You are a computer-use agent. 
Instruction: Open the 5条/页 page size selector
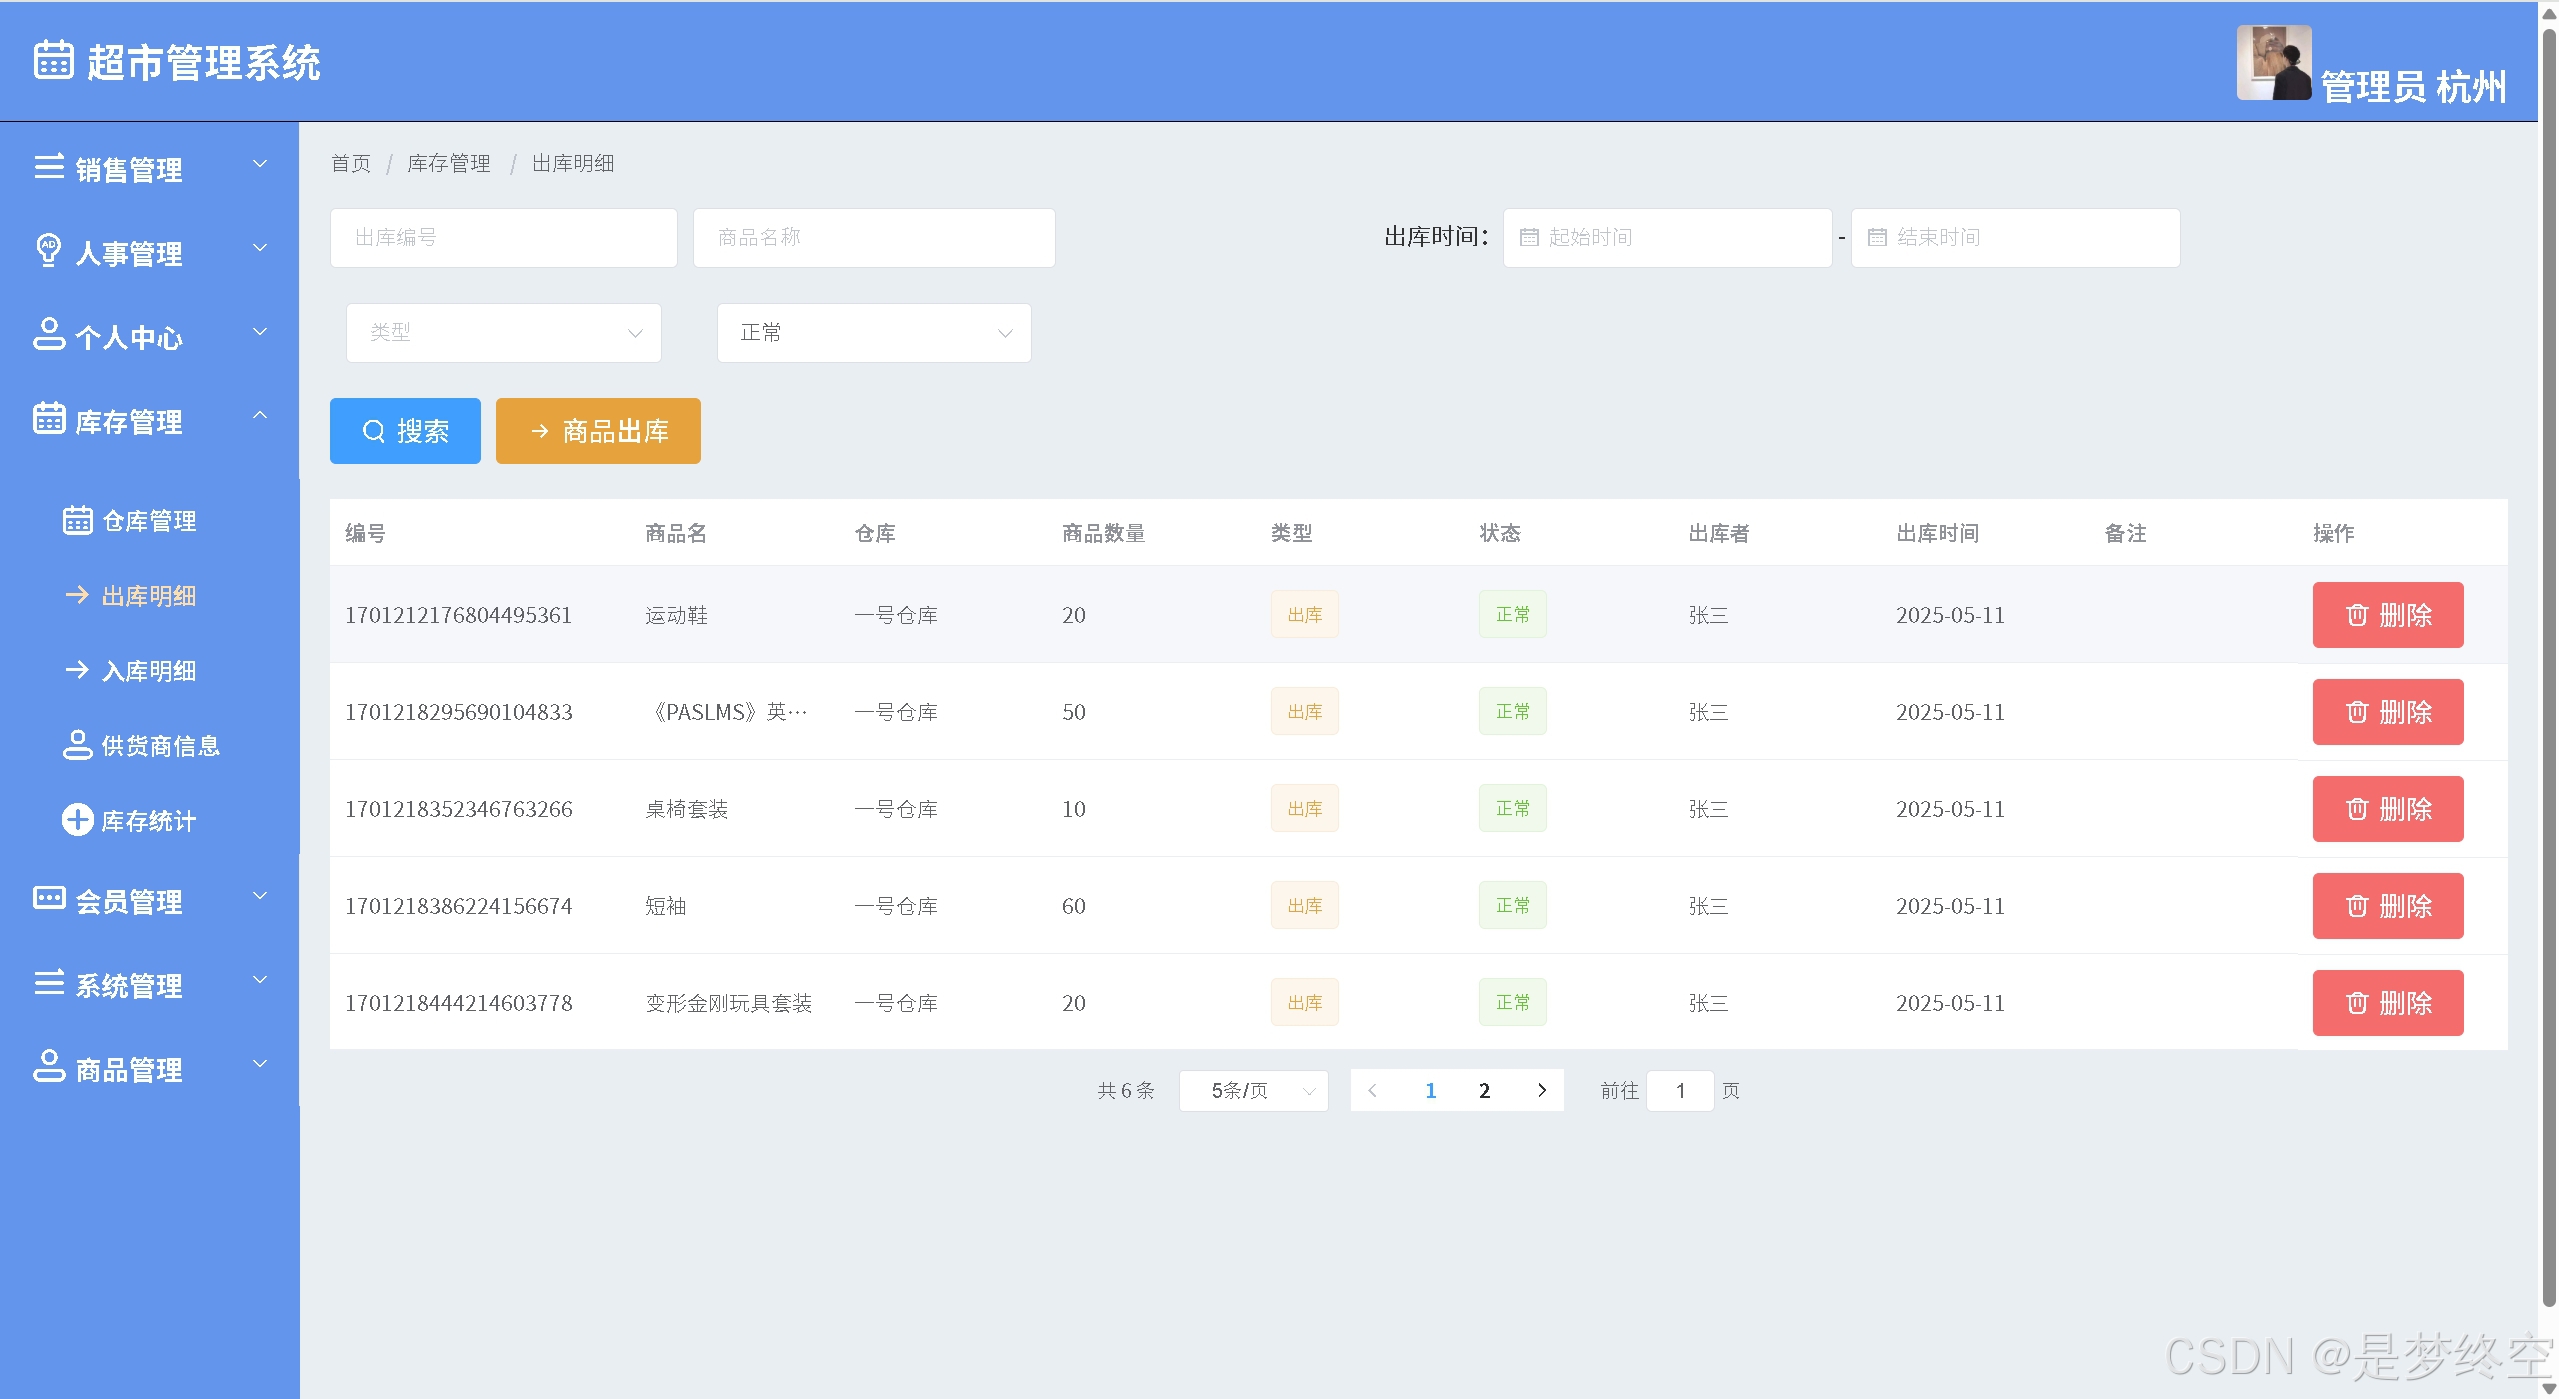click(x=1253, y=1090)
